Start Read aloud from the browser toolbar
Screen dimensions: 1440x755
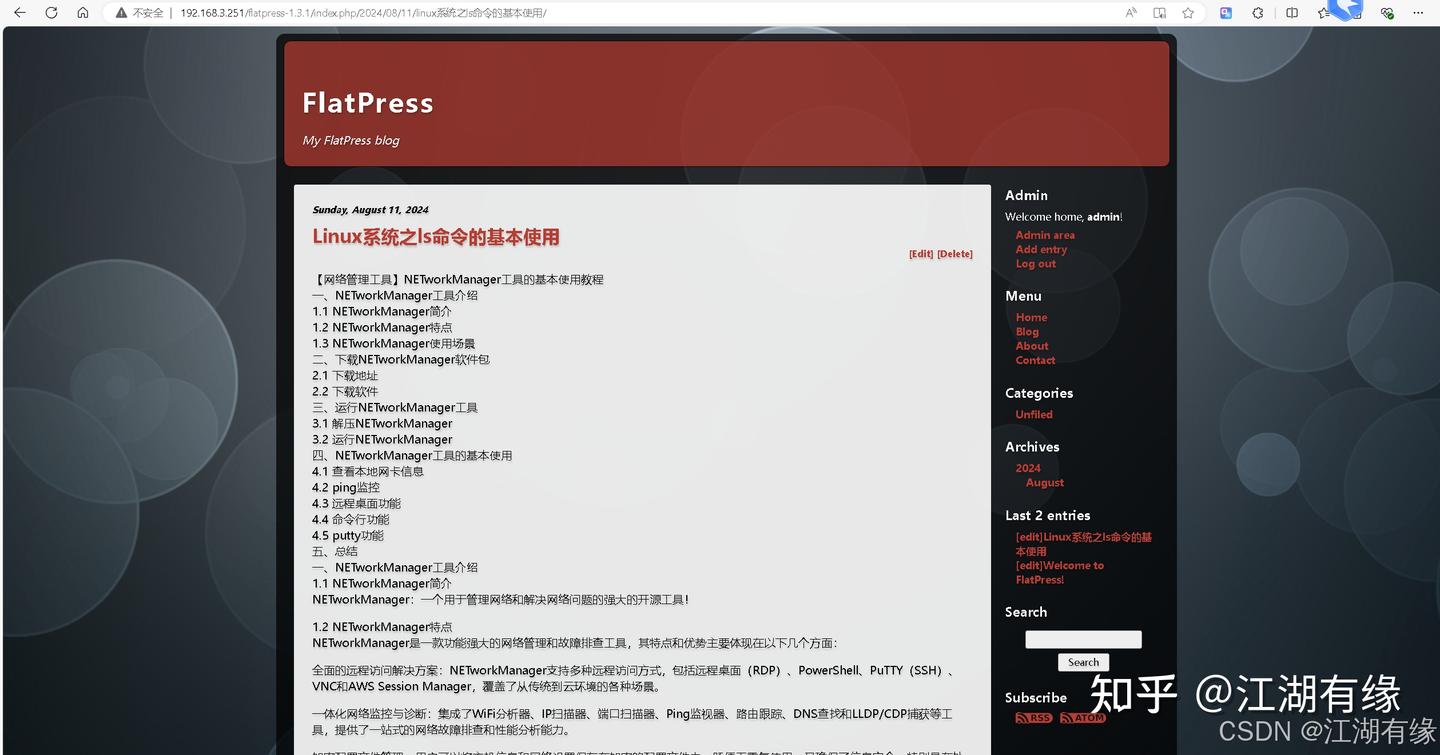[1131, 13]
